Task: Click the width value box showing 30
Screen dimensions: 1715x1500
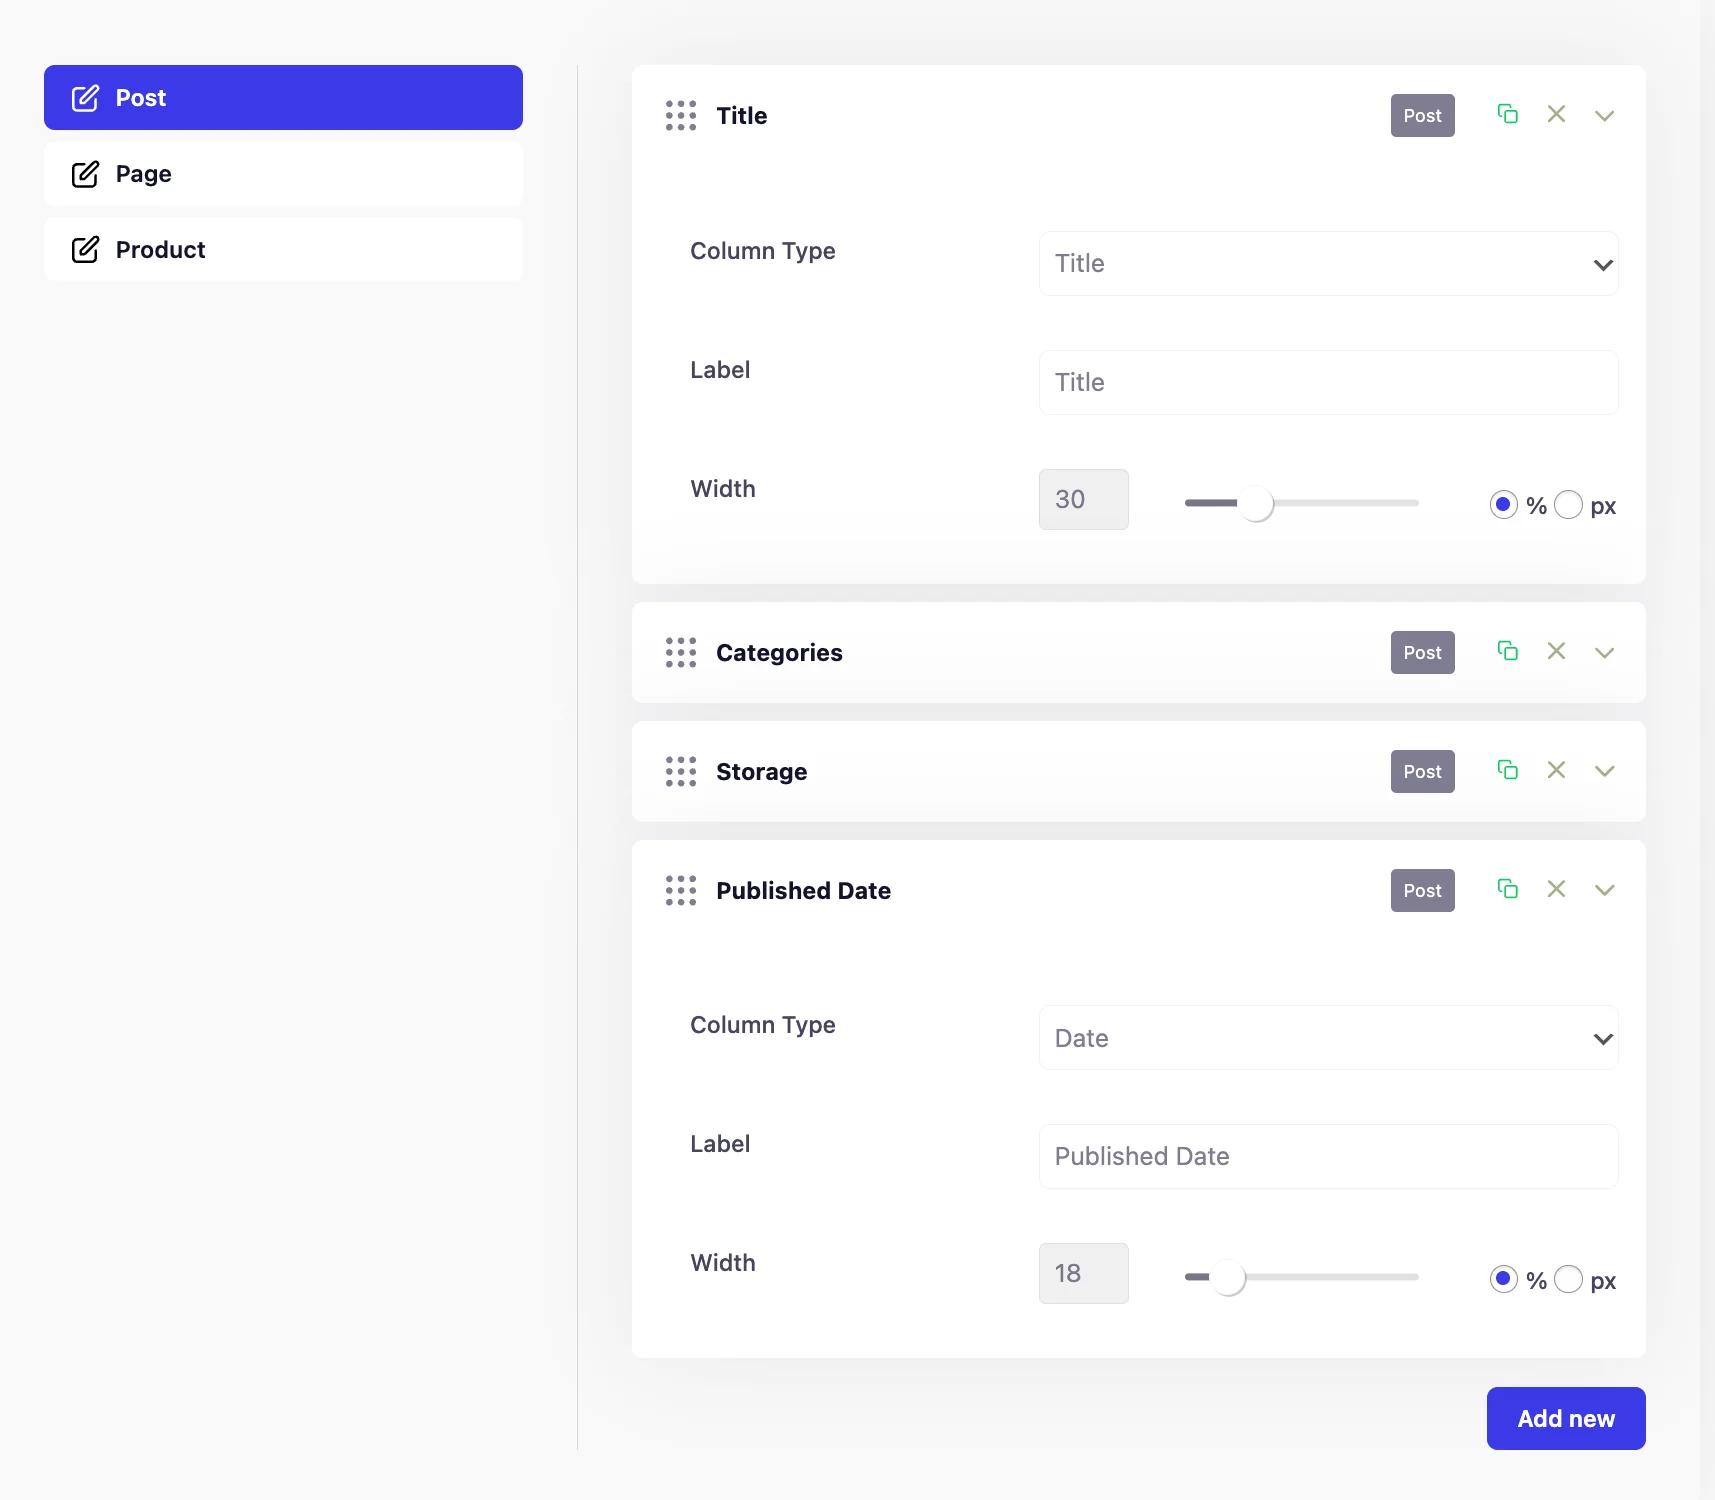Action: point(1084,500)
